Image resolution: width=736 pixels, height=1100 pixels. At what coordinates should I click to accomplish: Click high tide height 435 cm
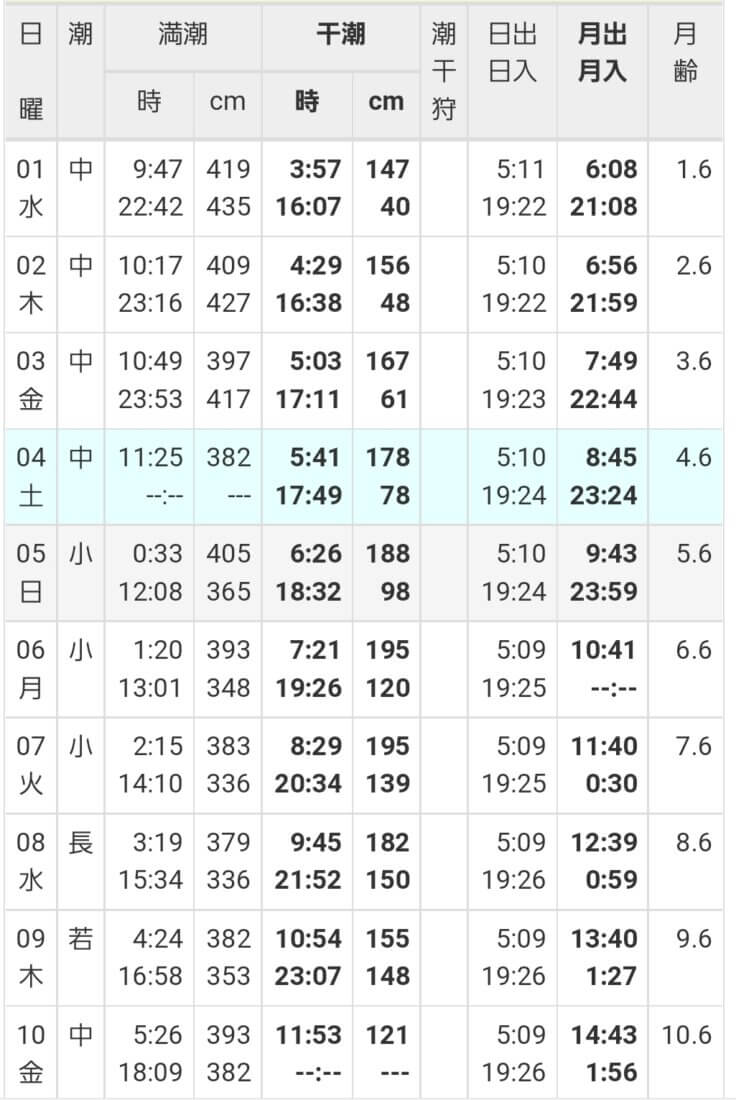pos(229,206)
